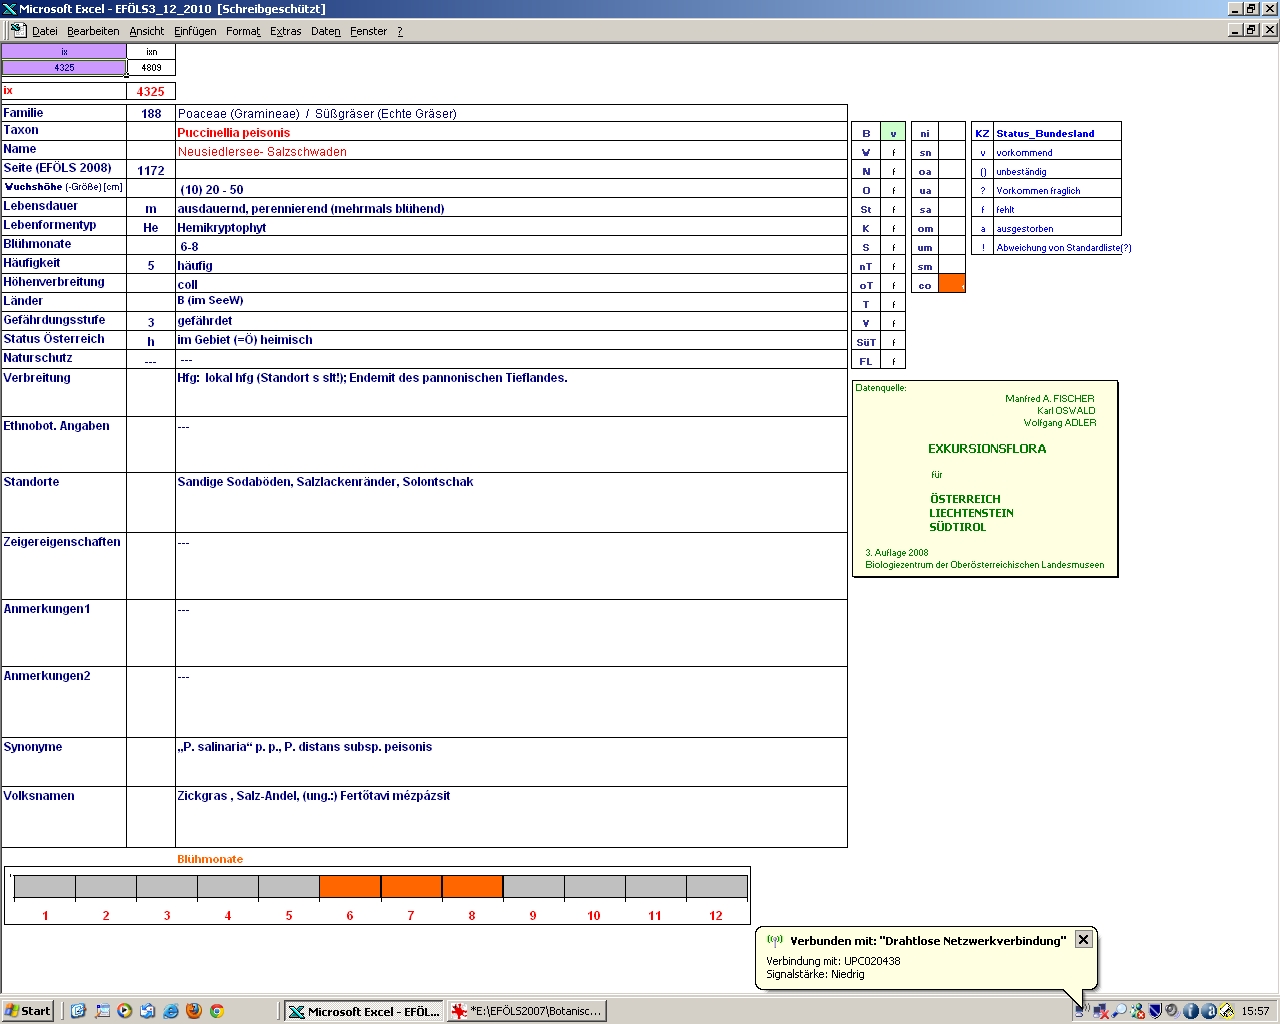The height and width of the screenshot is (1024, 1280).
Task: Open the Format menu
Action: (x=243, y=31)
